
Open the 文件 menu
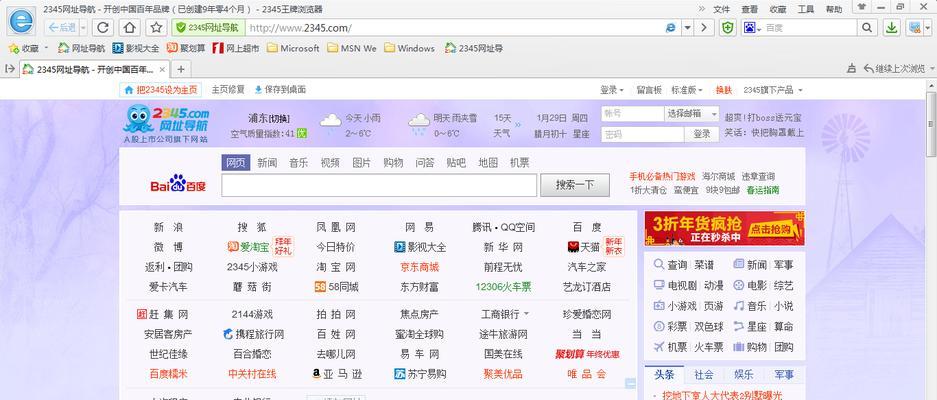point(721,9)
